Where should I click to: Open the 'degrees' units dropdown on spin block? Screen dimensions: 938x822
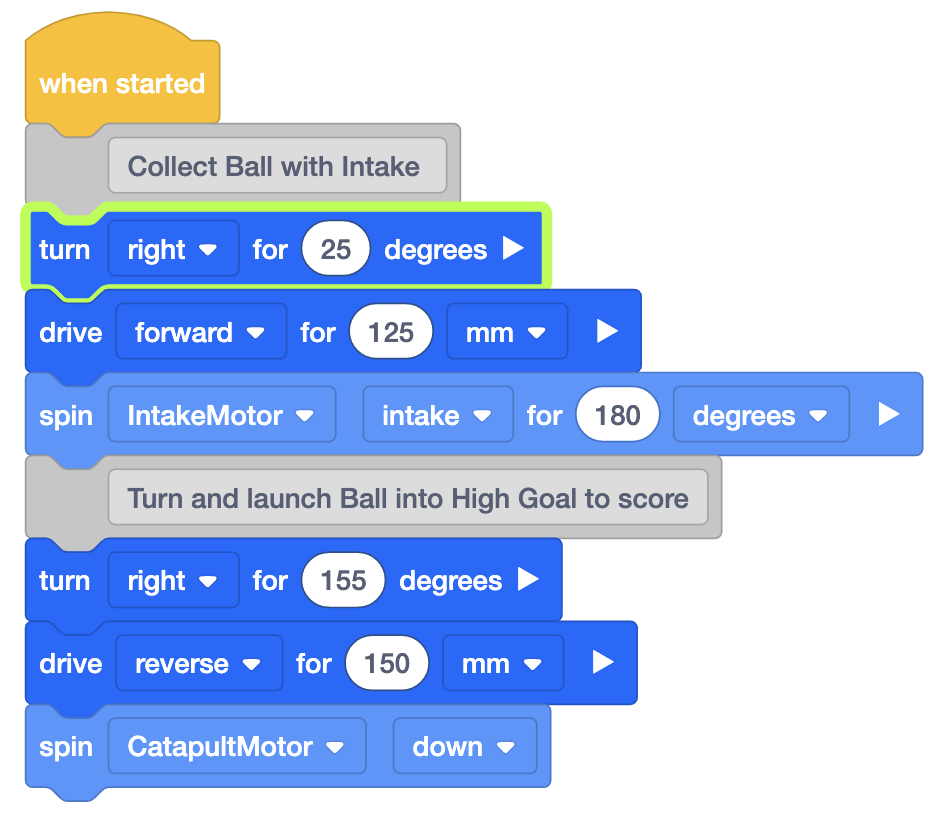click(760, 413)
